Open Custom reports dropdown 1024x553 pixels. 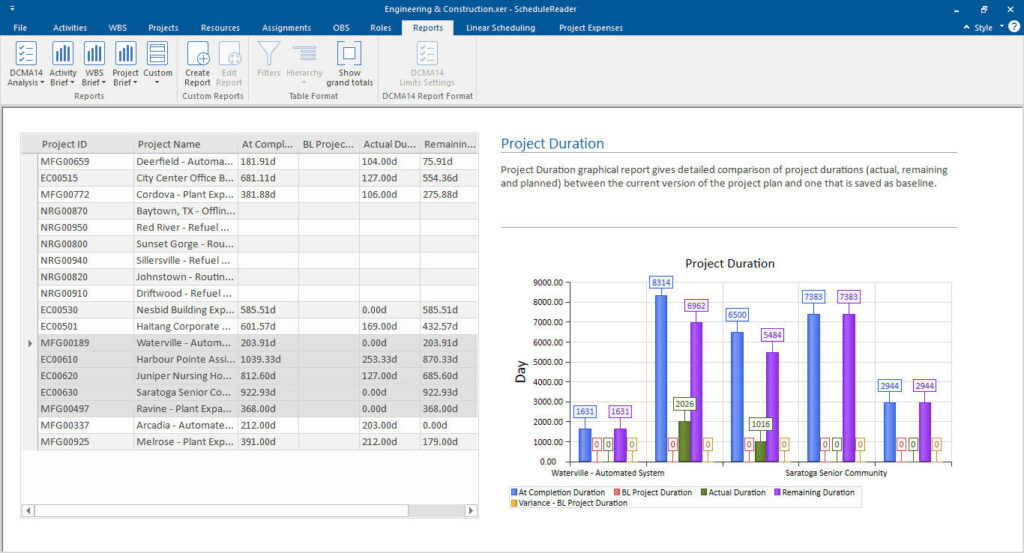point(157,63)
